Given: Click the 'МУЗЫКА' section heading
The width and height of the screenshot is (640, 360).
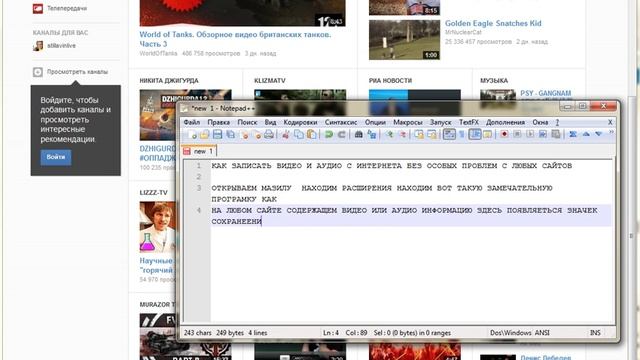Looking at the screenshot, I should 494,81.
